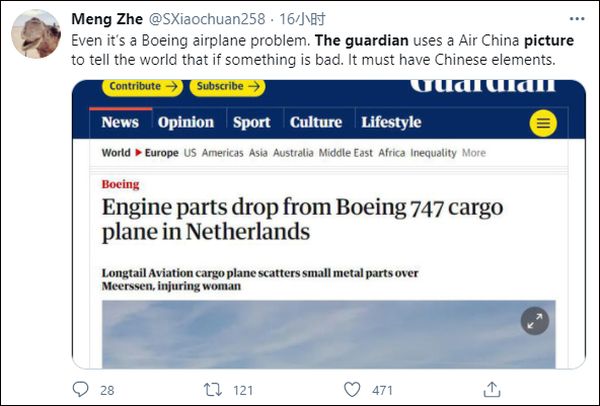Open the Guardian yellow hamburger menu
Screen dimensions: 600x406
pos(543,124)
